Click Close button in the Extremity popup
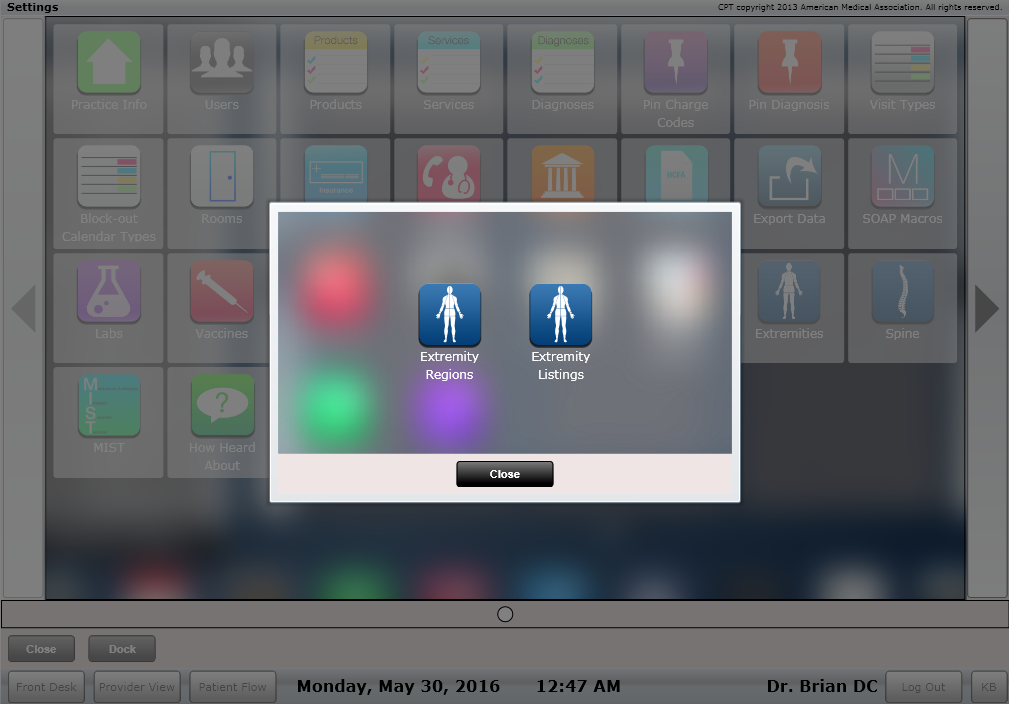 504,474
